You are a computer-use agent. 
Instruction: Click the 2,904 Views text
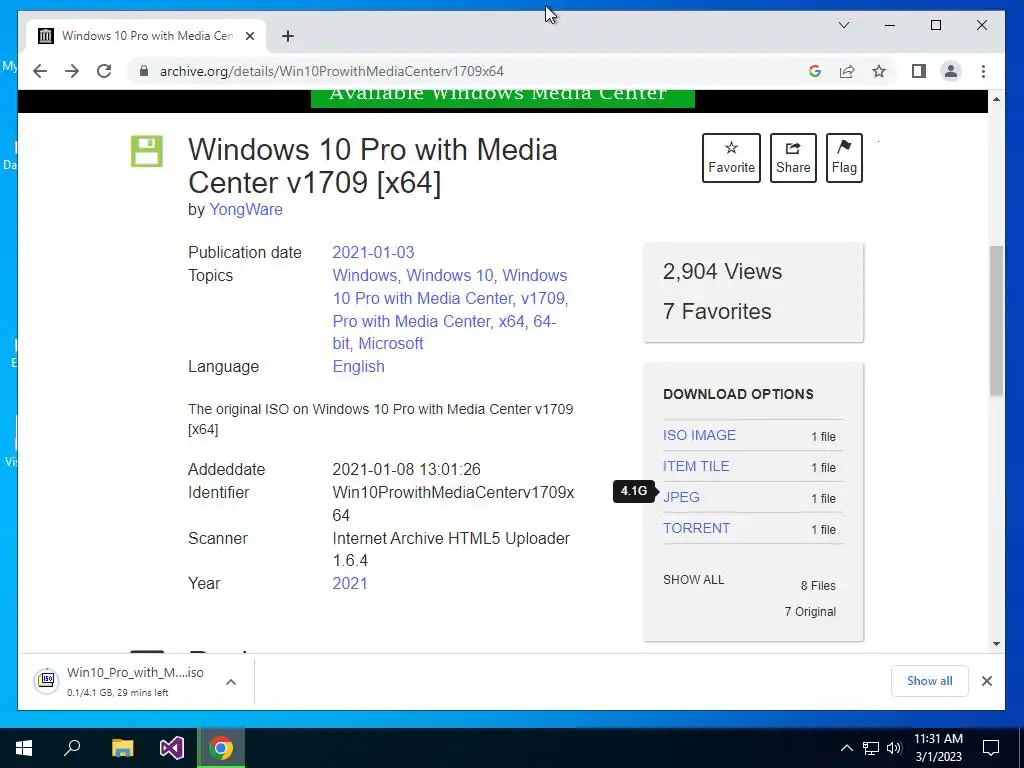[x=722, y=271]
